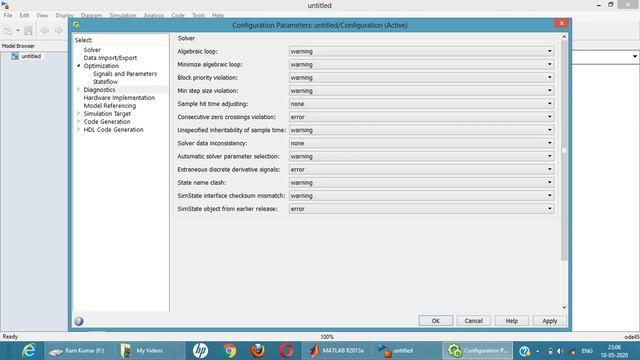Screen dimensions: 640x360
Task: Open the HP icon in the taskbar
Action: click(200, 351)
